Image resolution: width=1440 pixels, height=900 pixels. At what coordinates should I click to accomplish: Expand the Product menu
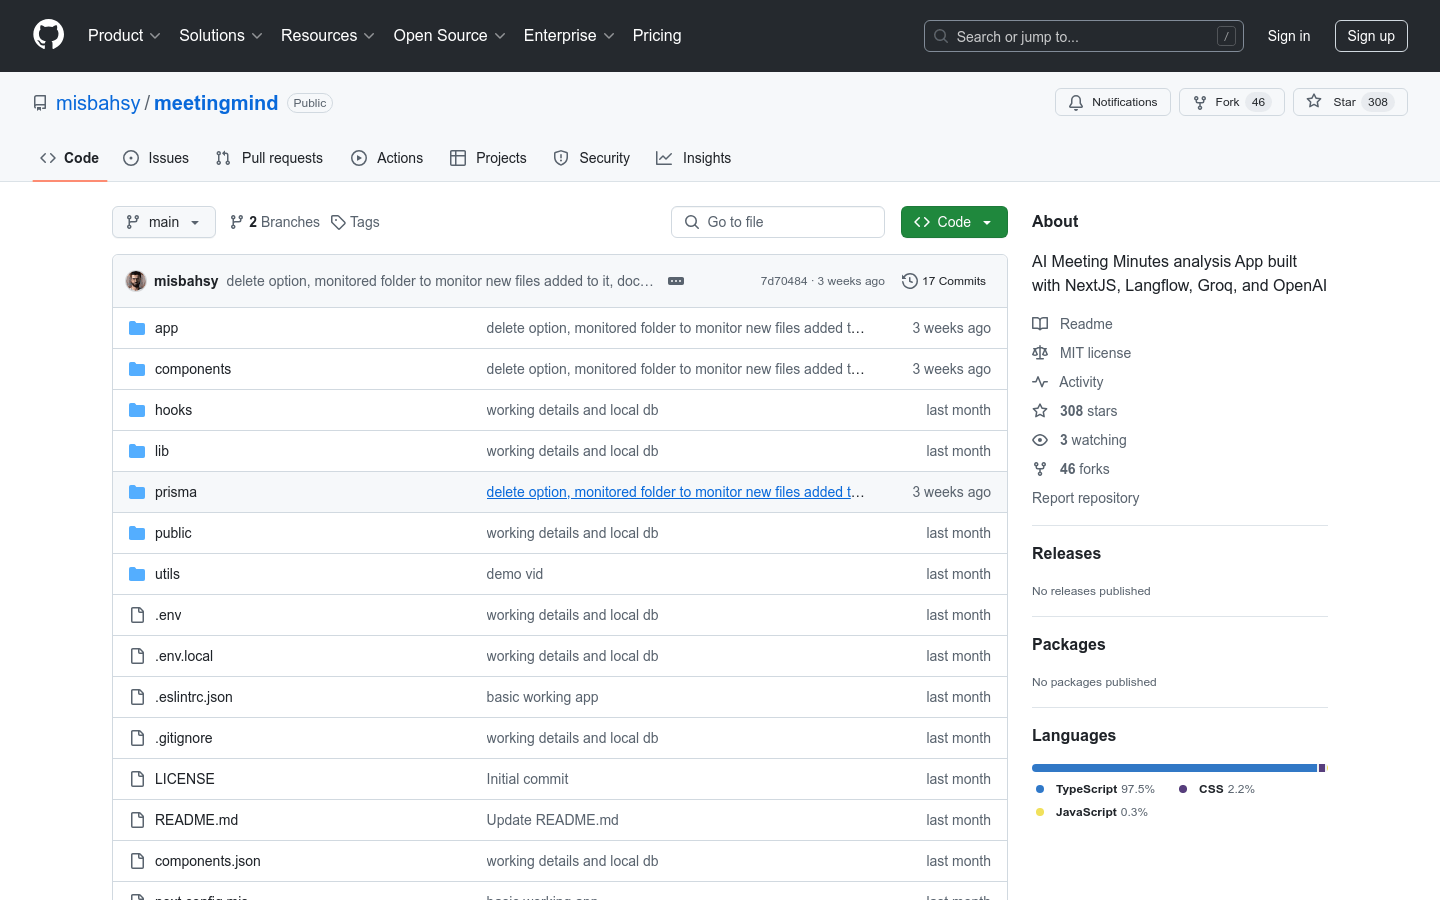[x=124, y=35]
